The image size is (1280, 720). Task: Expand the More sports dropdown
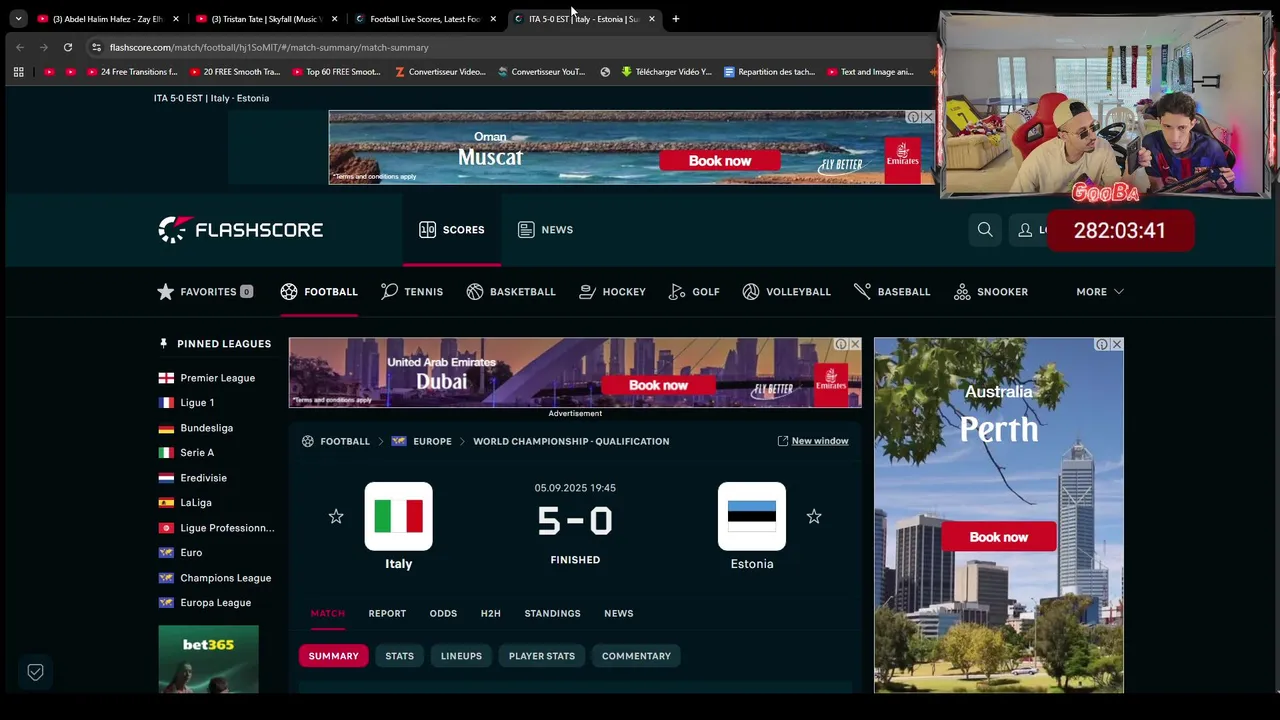click(1100, 292)
